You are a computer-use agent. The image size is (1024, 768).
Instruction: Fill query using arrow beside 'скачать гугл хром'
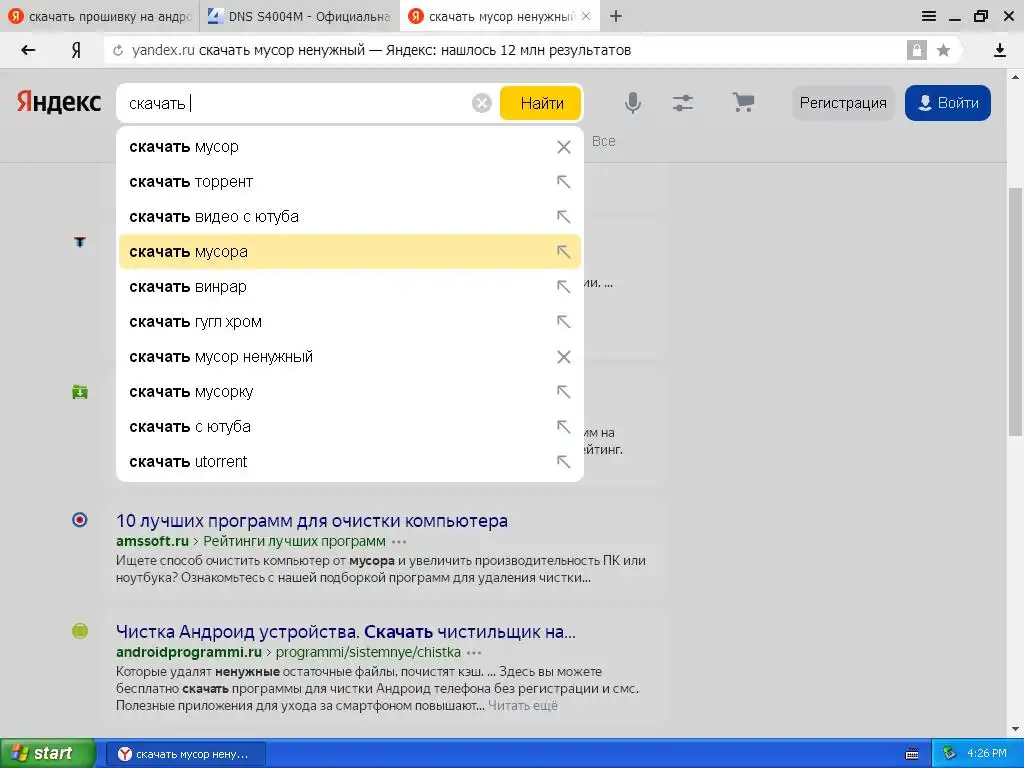pos(564,322)
